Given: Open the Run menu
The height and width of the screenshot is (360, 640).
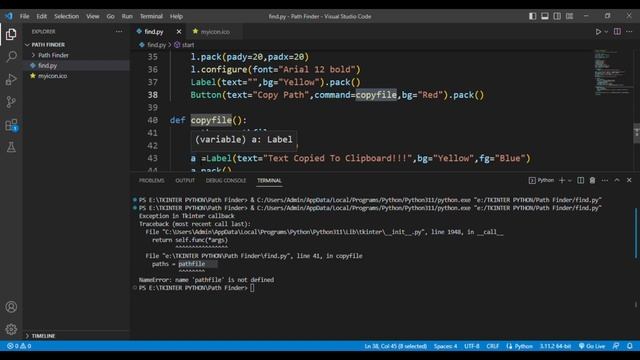Looking at the screenshot, I should pos(127,16).
